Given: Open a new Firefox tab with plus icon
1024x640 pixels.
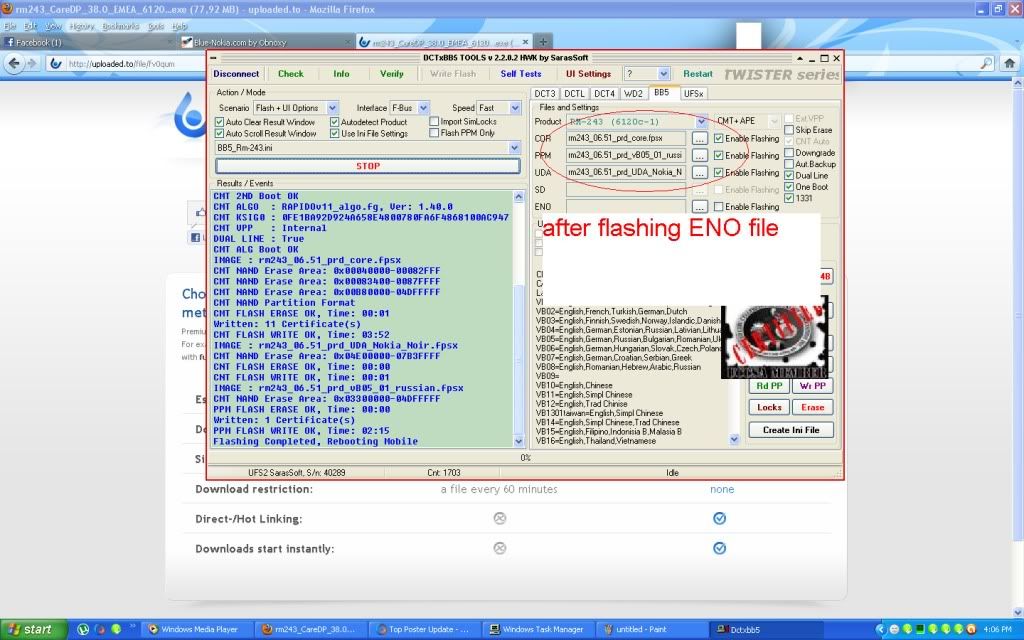Looking at the screenshot, I should click(x=542, y=42).
